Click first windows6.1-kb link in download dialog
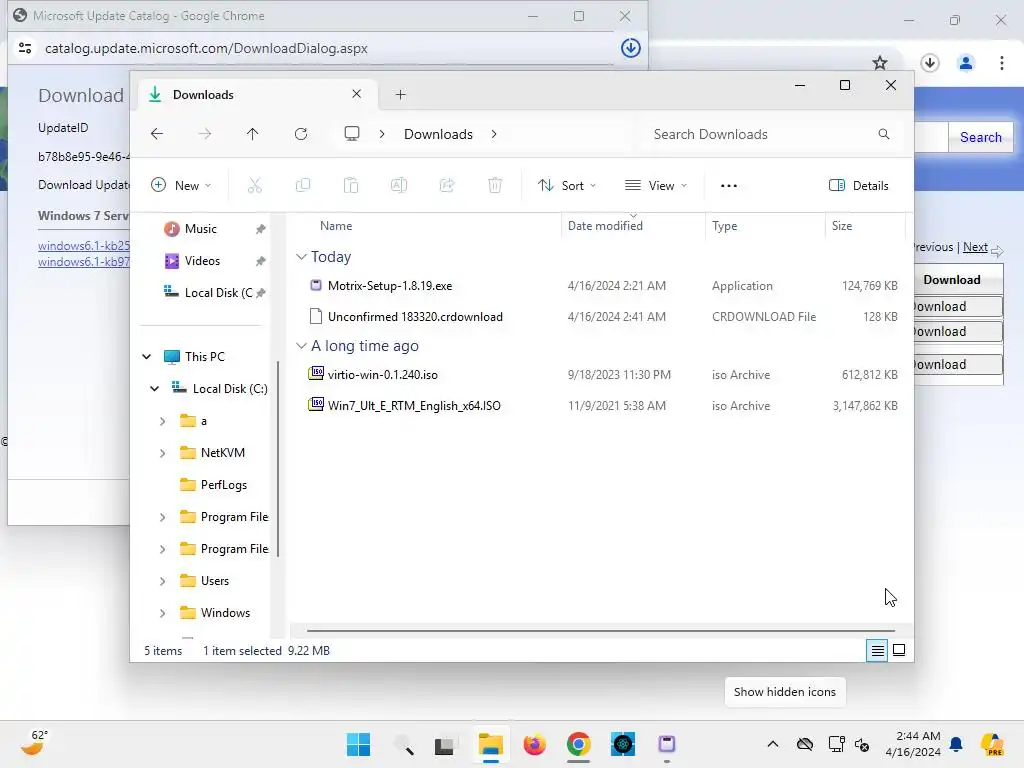Screen dimensions: 1024x768 pos(84,246)
